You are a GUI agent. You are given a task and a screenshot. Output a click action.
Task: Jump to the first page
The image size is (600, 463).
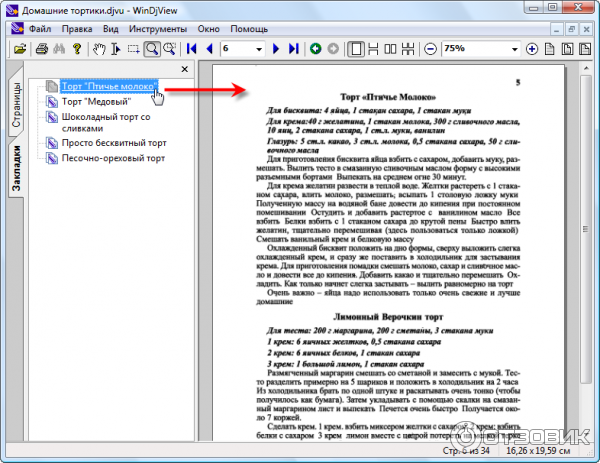coord(191,48)
